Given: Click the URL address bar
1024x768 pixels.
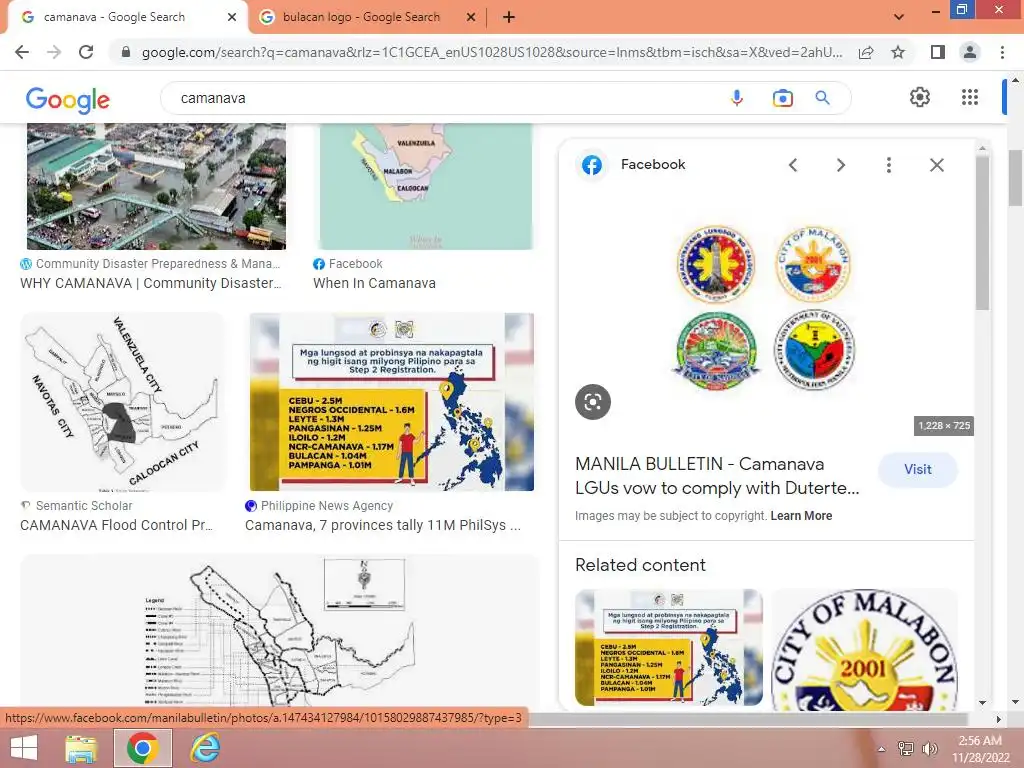Looking at the screenshot, I should 491,52.
